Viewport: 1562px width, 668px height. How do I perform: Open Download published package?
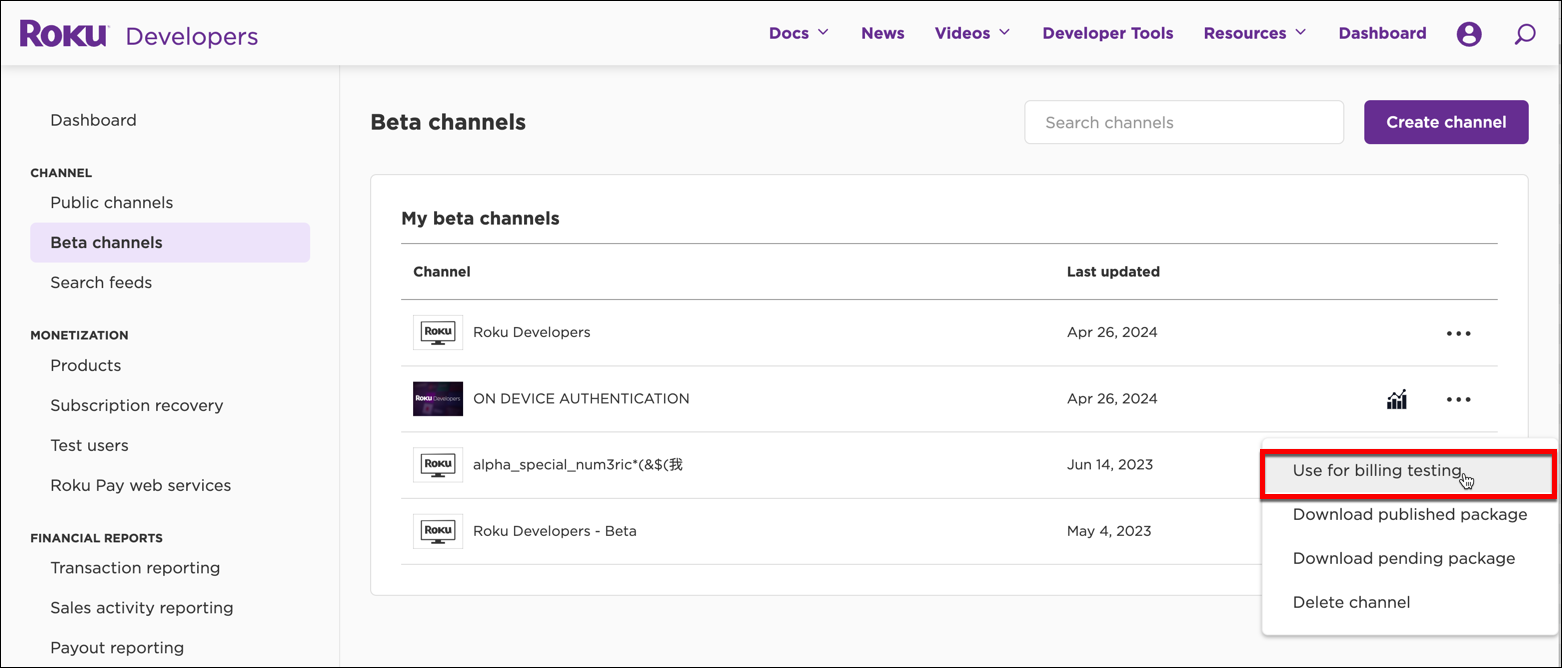pyautogui.click(x=1409, y=514)
